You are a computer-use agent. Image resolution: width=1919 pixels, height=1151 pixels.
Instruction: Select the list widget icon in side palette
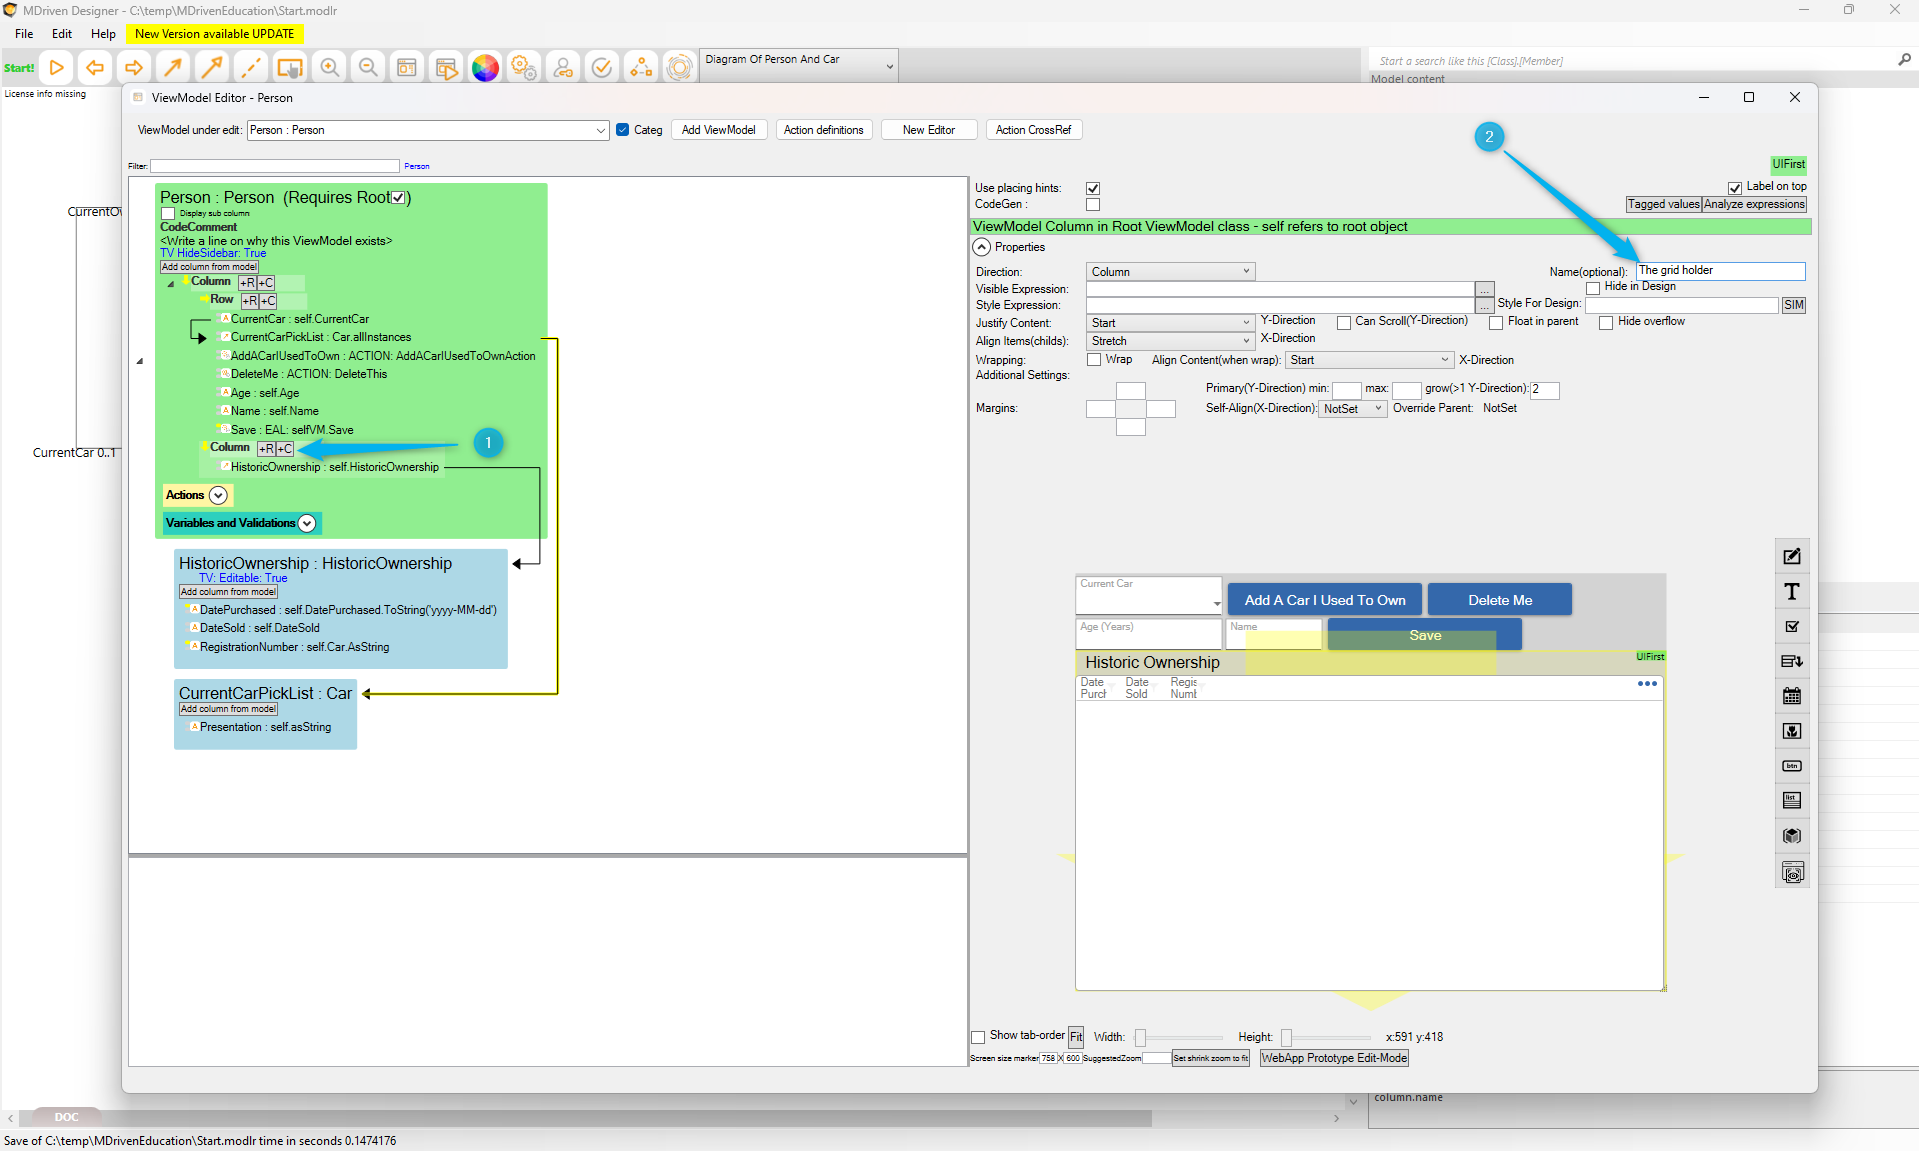pyautogui.click(x=1792, y=800)
